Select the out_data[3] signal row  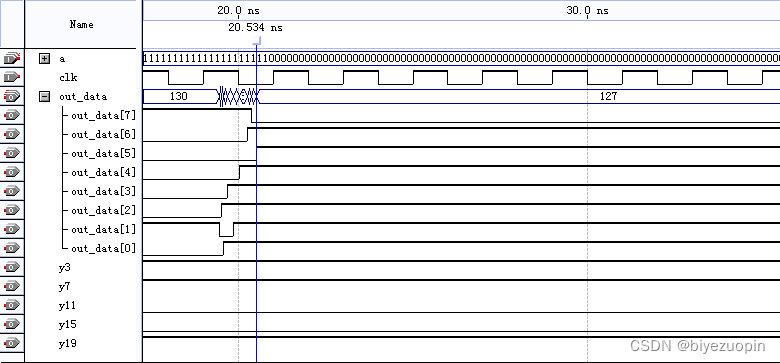pos(103,191)
